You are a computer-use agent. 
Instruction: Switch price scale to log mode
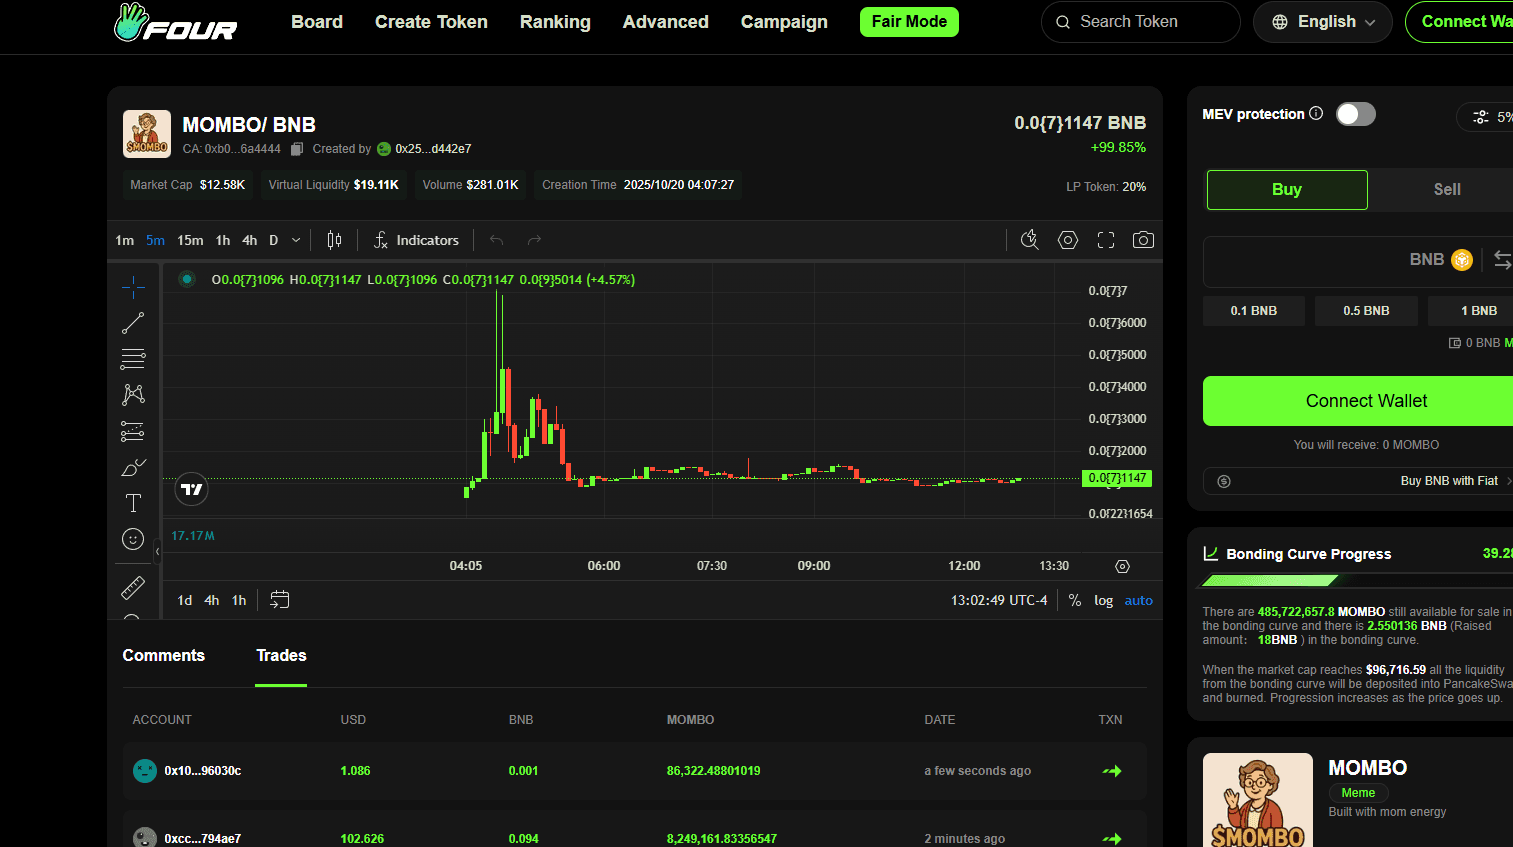(x=1103, y=600)
